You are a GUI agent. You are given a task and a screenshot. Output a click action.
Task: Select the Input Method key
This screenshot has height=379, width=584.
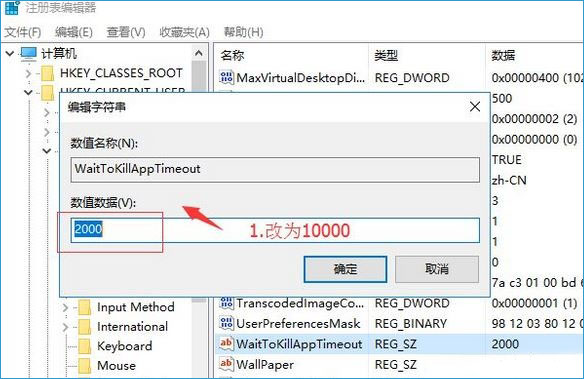(x=136, y=307)
